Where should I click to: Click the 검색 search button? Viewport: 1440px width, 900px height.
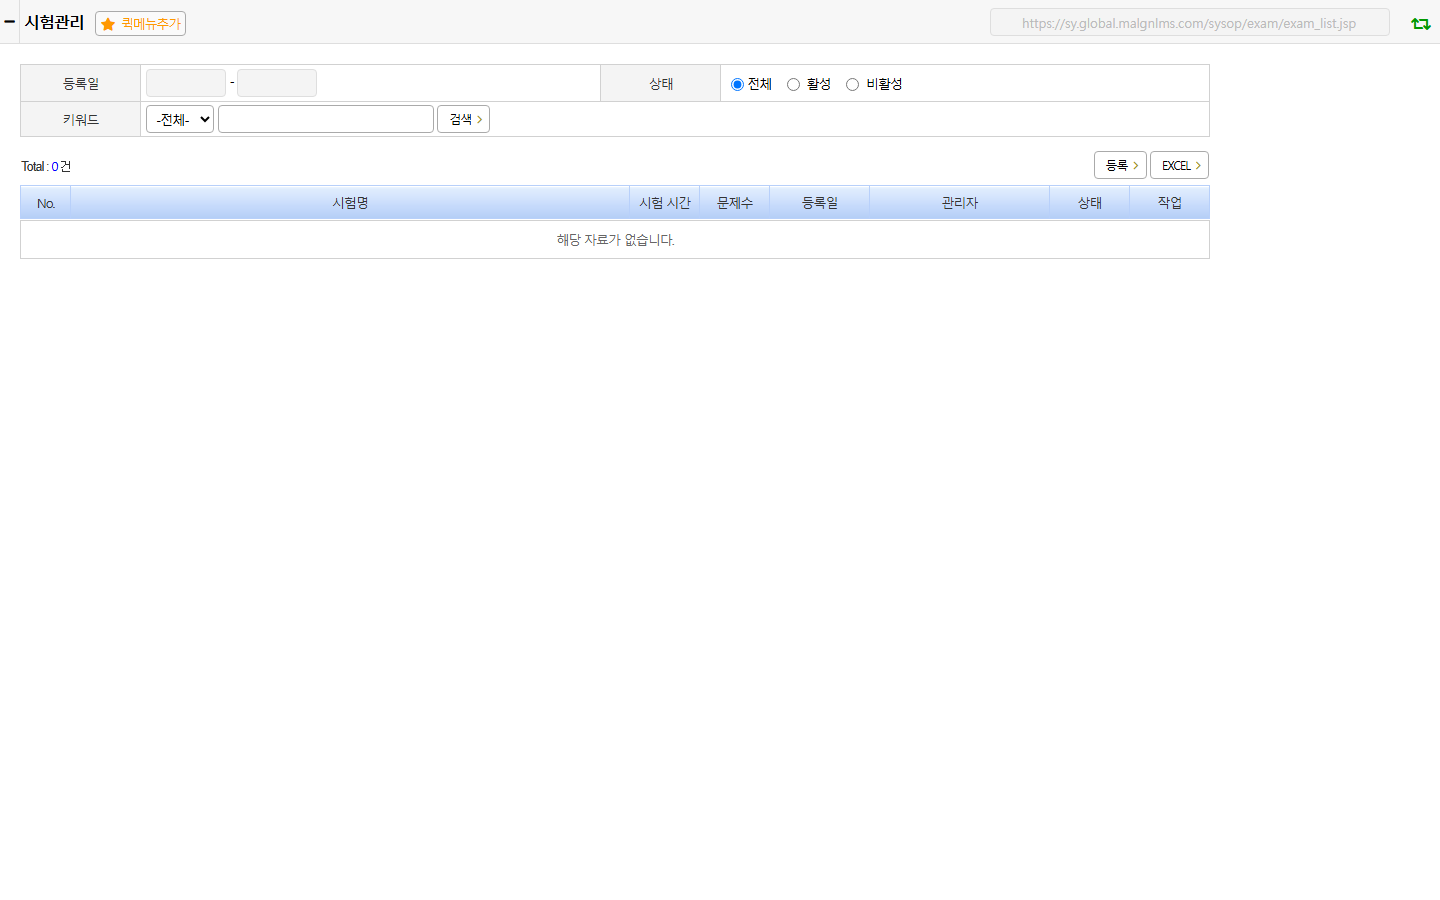463,119
